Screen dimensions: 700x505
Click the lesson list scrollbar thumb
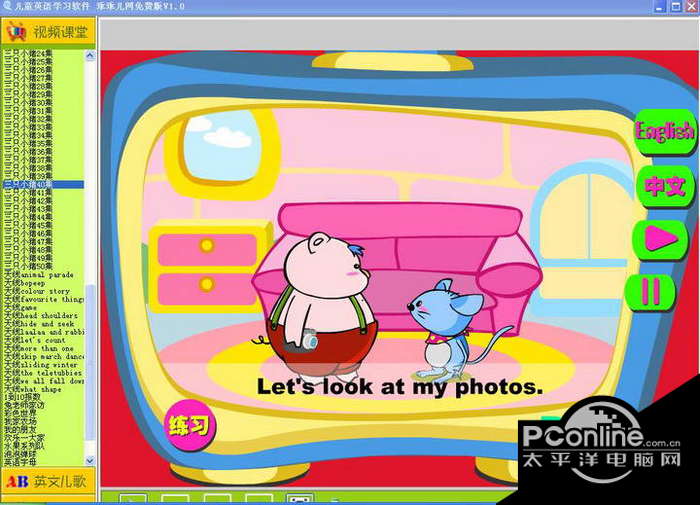(x=90, y=362)
